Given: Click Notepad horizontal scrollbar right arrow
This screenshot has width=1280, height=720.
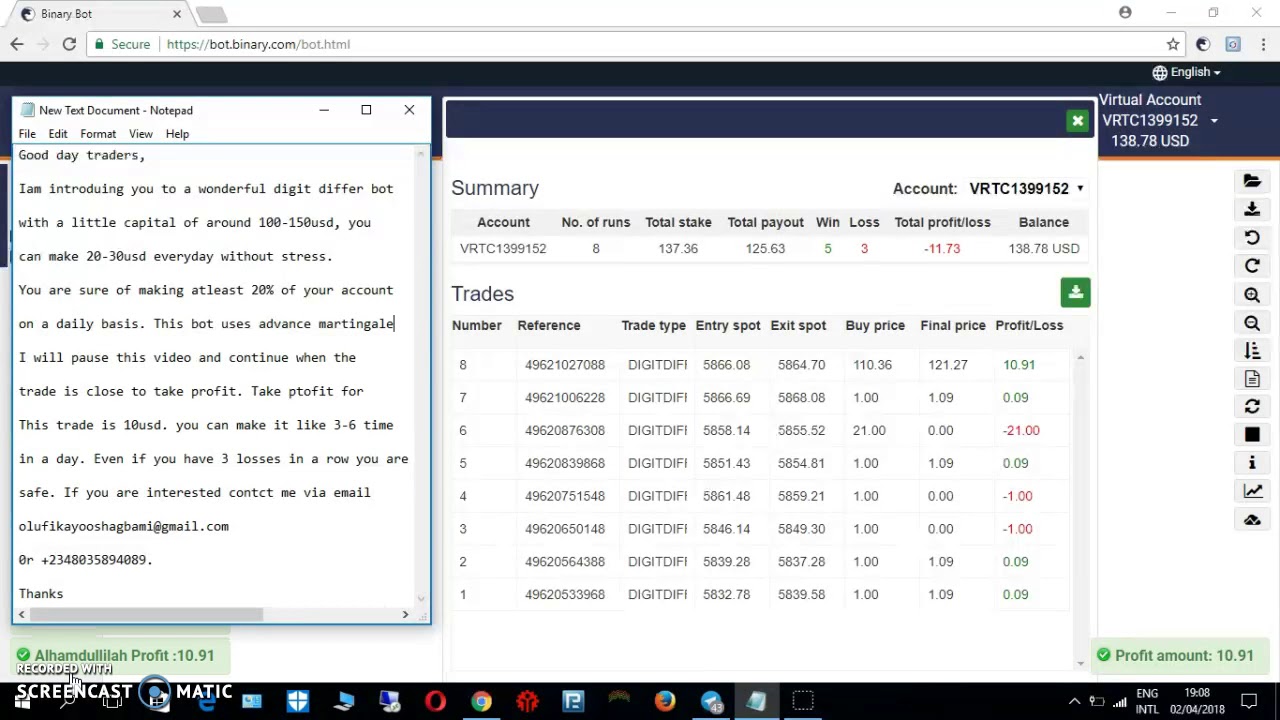Looking at the screenshot, I should click(405, 615).
